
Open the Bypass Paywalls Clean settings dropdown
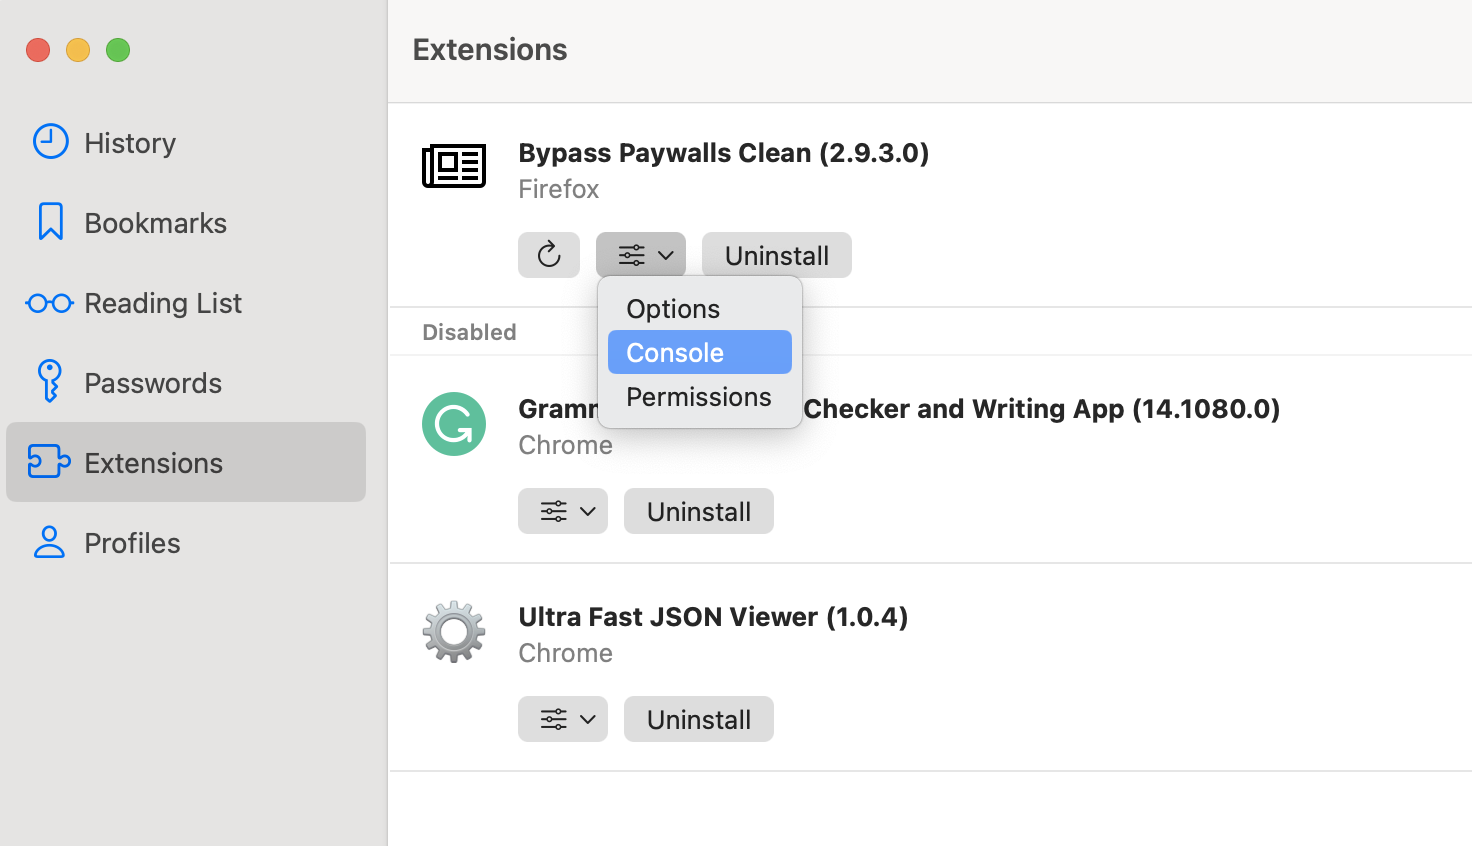pos(641,255)
